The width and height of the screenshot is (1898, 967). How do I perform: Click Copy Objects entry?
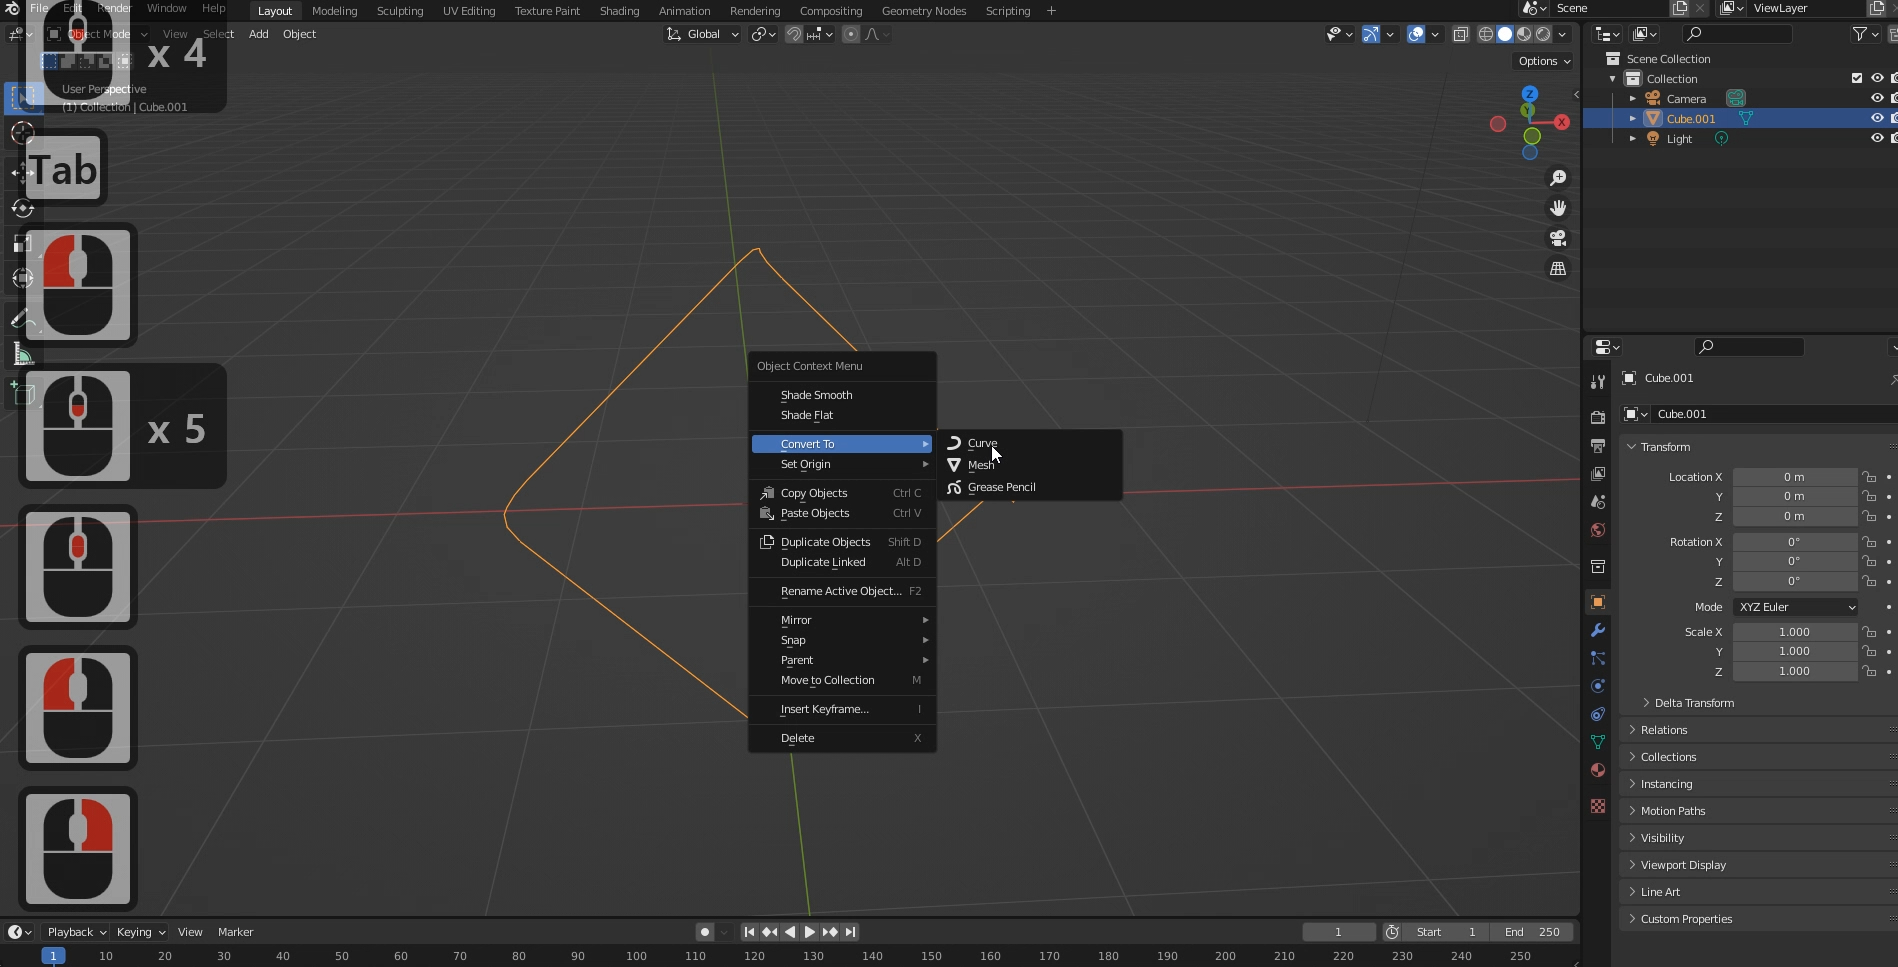click(x=842, y=493)
